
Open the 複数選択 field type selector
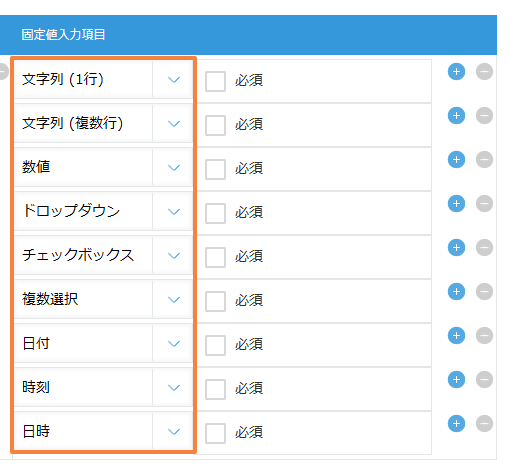click(x=103, y=299)
